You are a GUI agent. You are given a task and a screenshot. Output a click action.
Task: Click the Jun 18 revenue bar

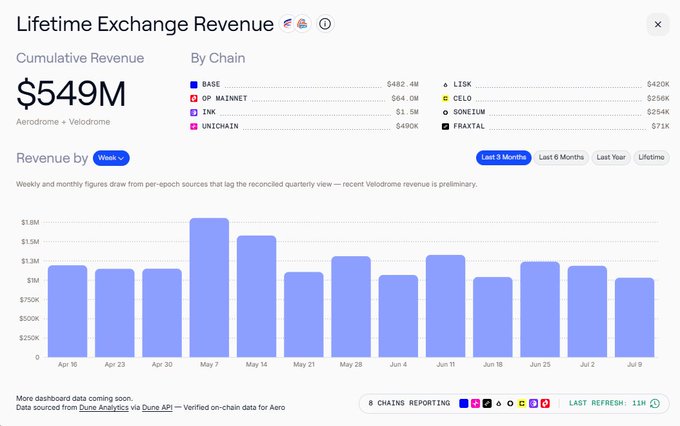pyautogui.click(x=493, y=317)
